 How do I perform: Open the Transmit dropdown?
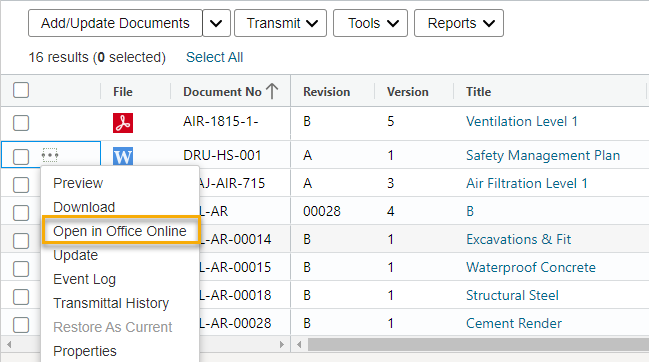tap(281, 23)
